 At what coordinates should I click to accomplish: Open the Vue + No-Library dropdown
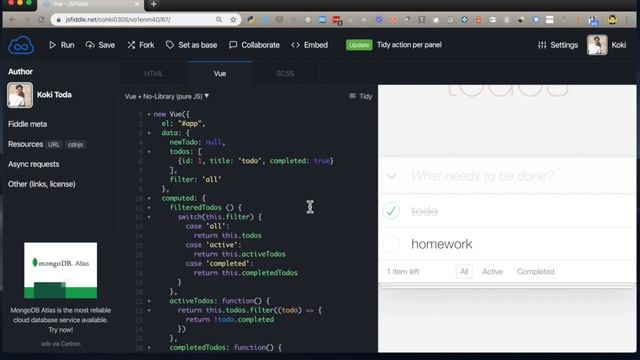click(x=167, y=96)
